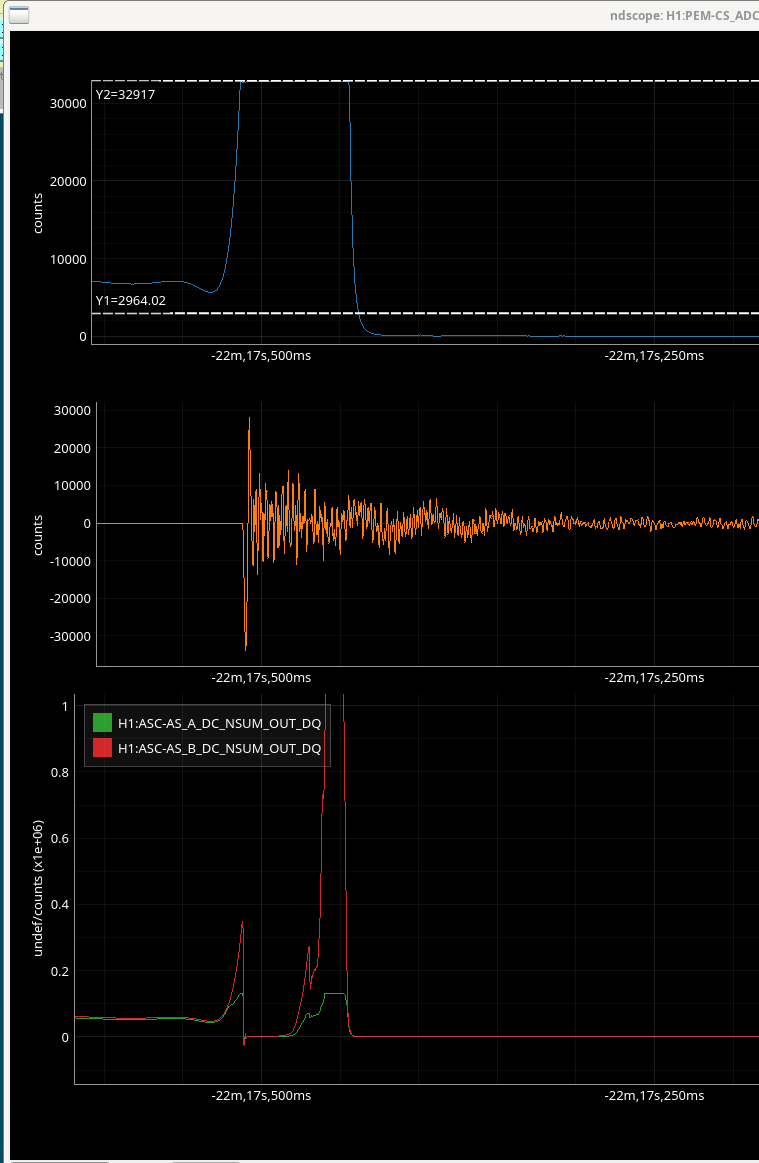Image resolution: width=759 pixels, height=1163 pixels.
Task: Click the window menu icon in title bar
Action: pyautogui.click(x=19, y=15)
